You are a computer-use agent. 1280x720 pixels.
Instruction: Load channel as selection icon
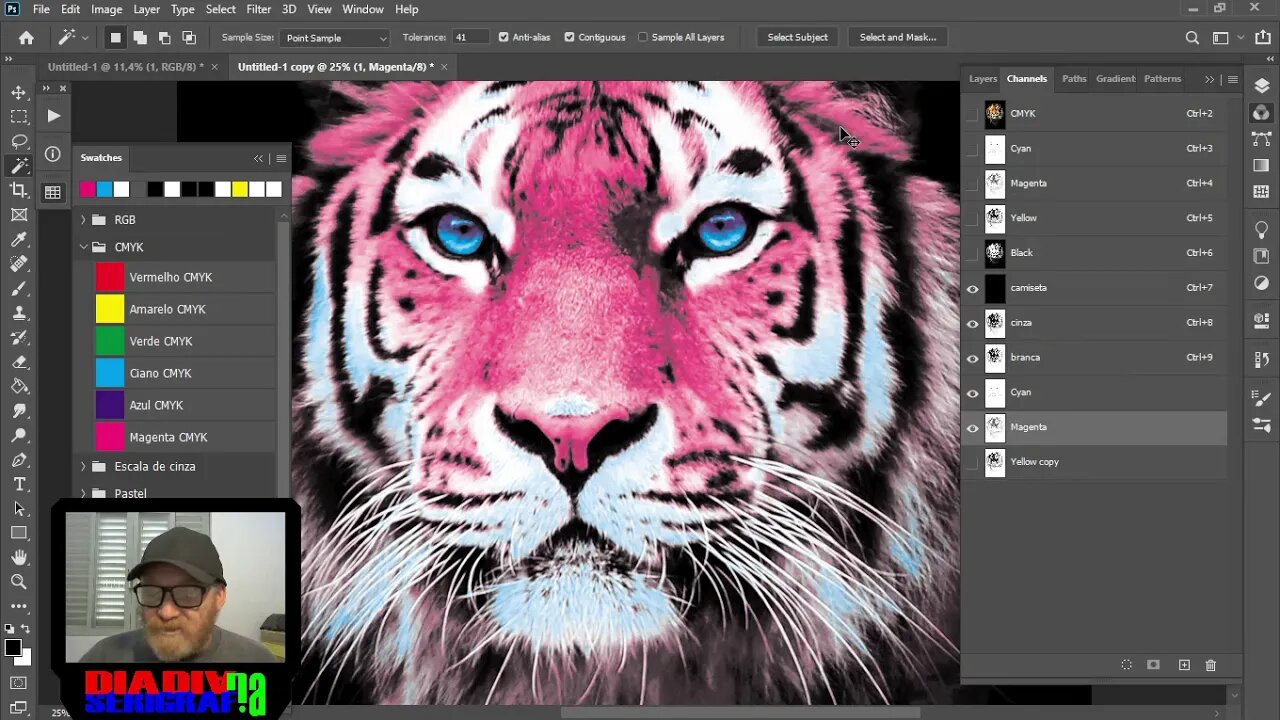click(1126, 665)
